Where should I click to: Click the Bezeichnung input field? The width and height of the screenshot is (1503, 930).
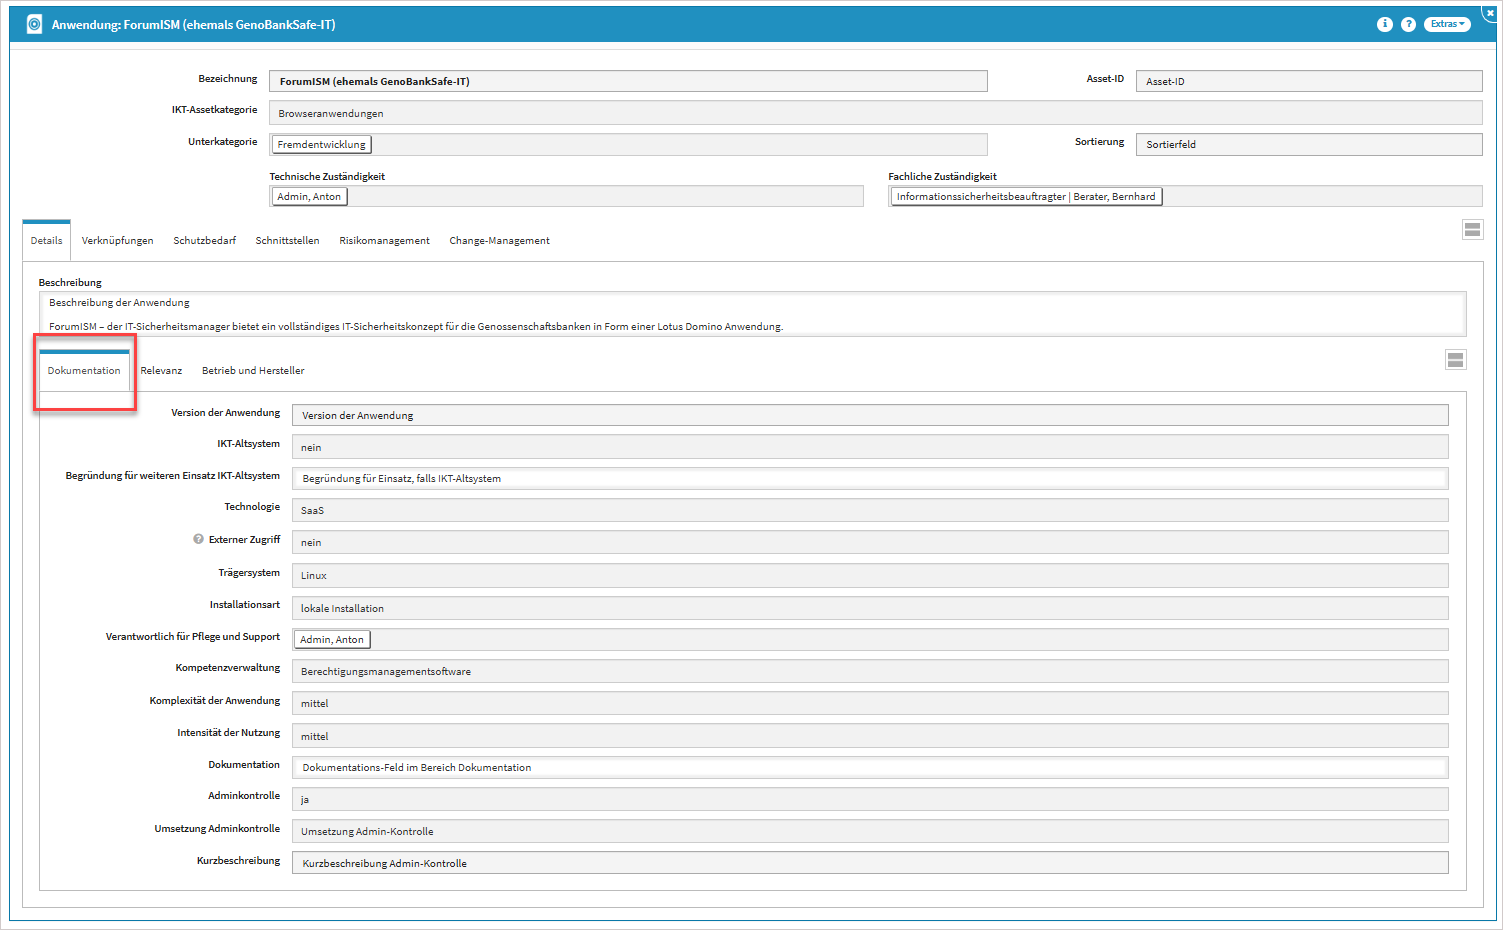tap(628, 81)
